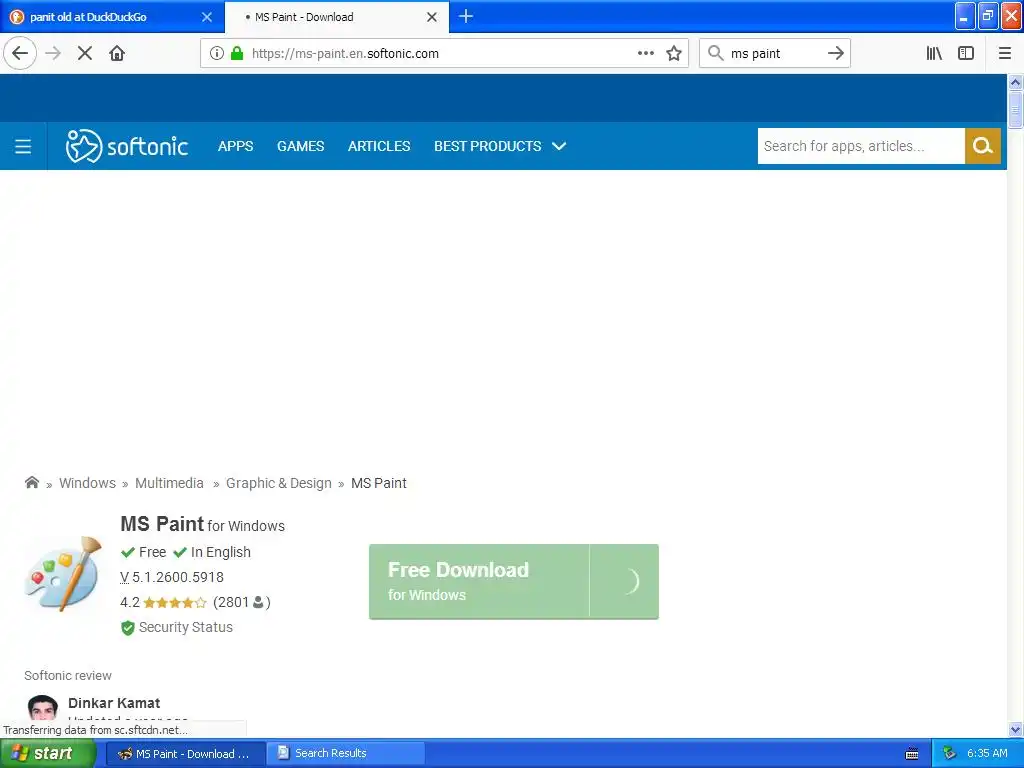Click the Security Status link

click(x=185, y=628)
